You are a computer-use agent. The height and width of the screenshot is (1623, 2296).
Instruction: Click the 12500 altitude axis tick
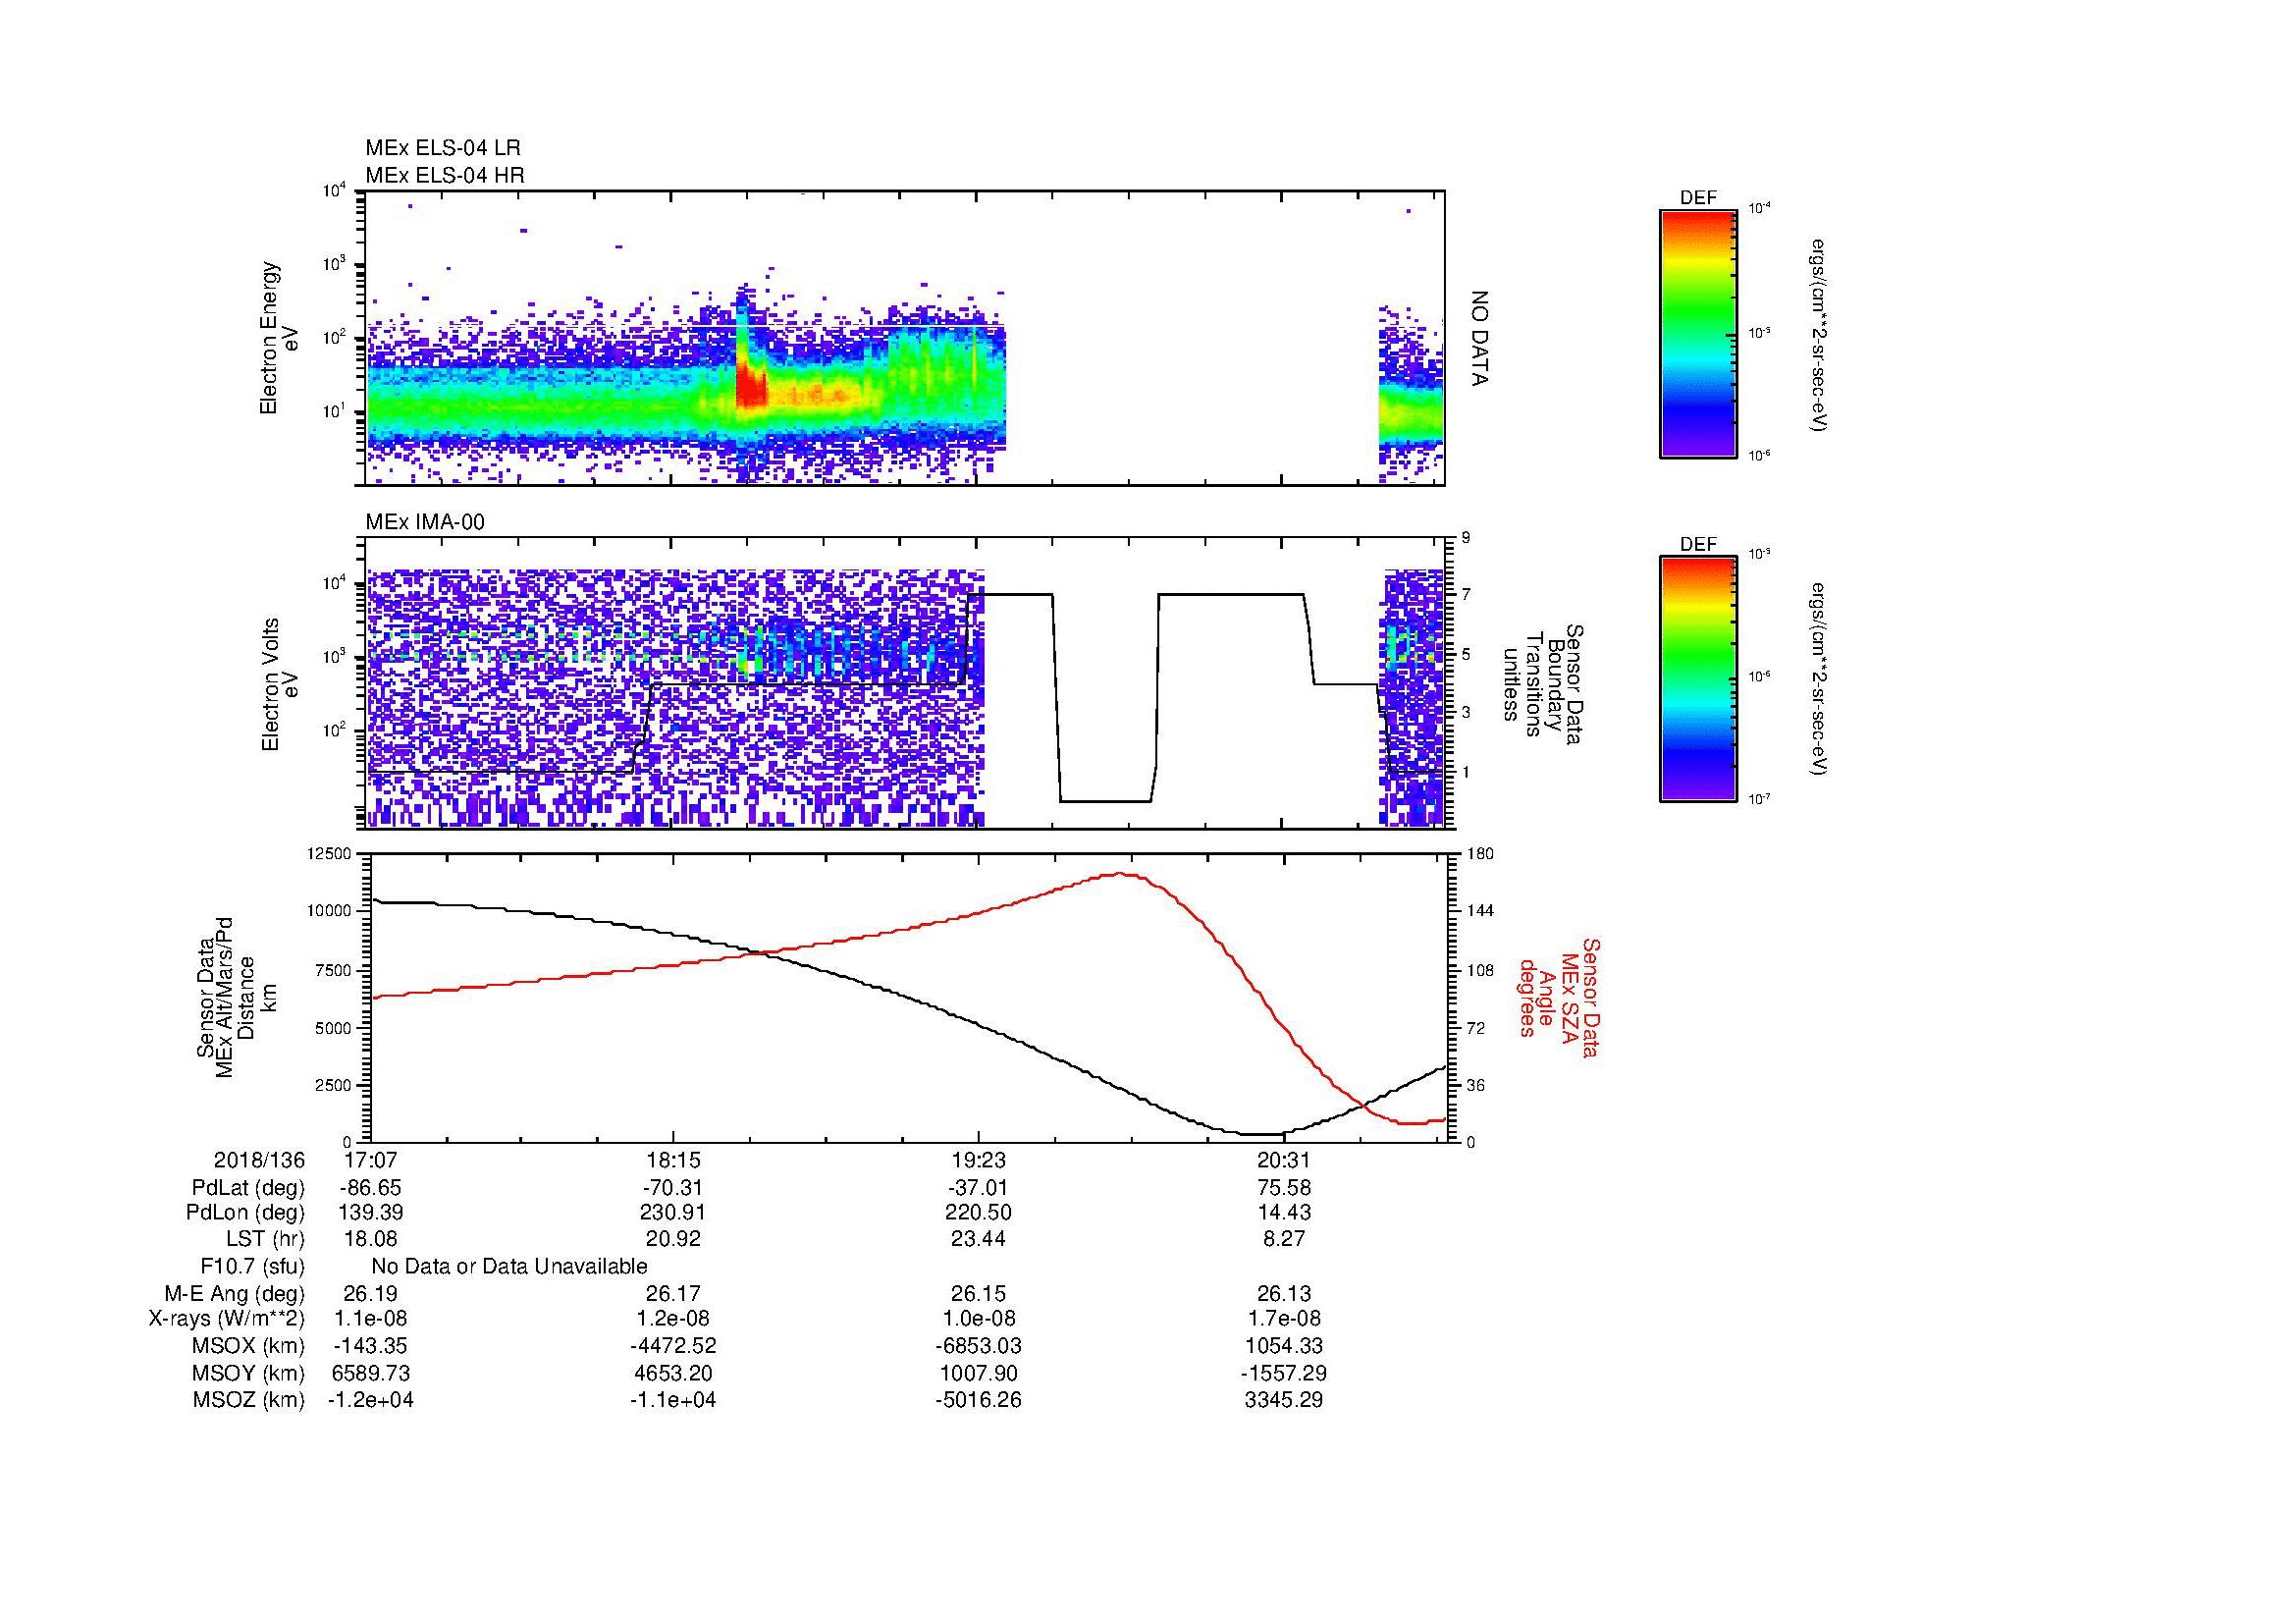tap(329, 854)
